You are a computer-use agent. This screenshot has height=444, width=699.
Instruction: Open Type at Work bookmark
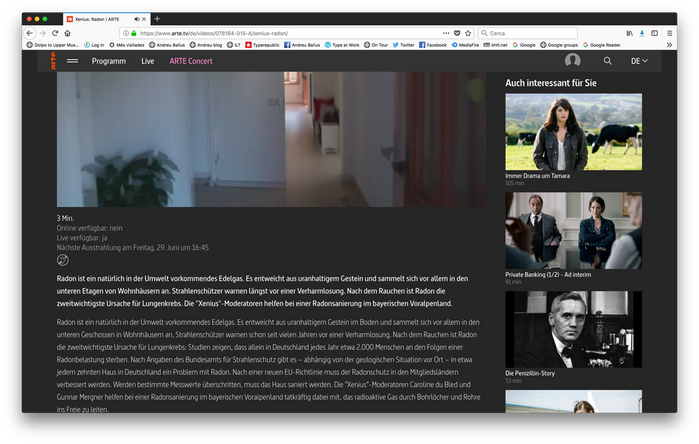pos(342,45)
